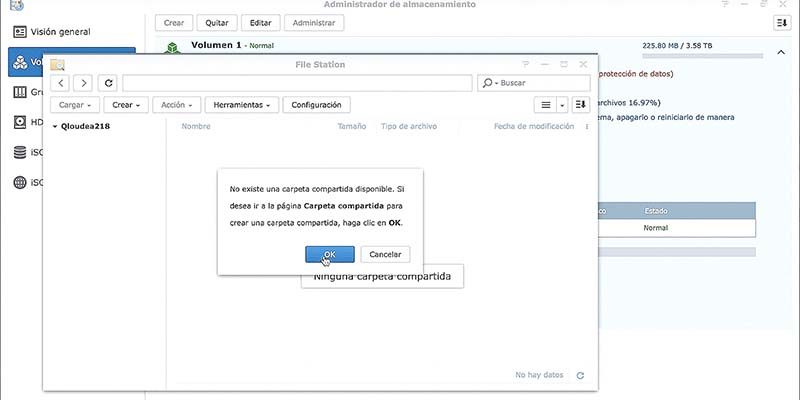Click the Buscar search field
The width and height of the screenshot is (800, 400).
coord(544,83)
